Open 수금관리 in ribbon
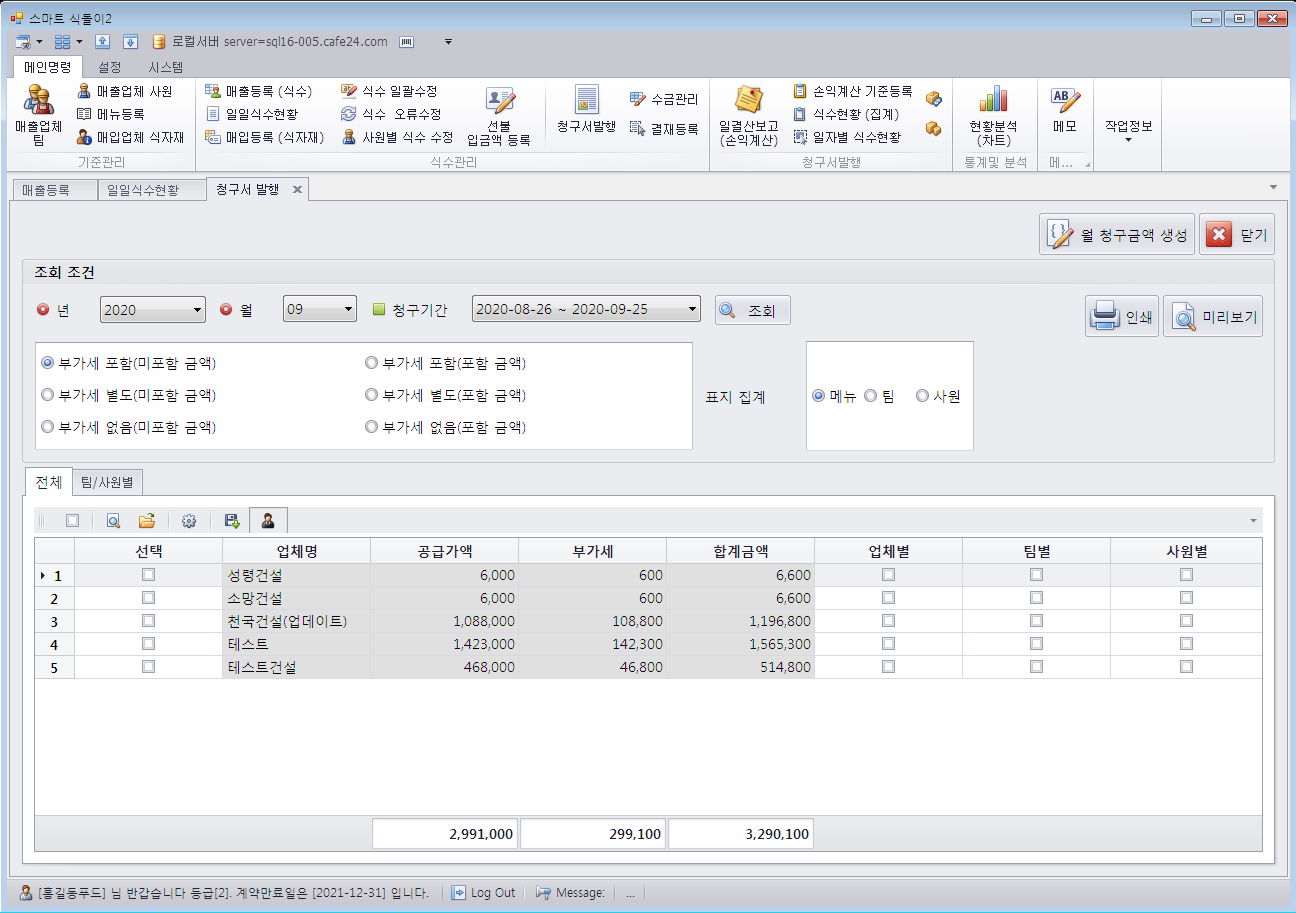Image resolution: width=1296 pixels, height=913 pixels. tap(664, 99)
